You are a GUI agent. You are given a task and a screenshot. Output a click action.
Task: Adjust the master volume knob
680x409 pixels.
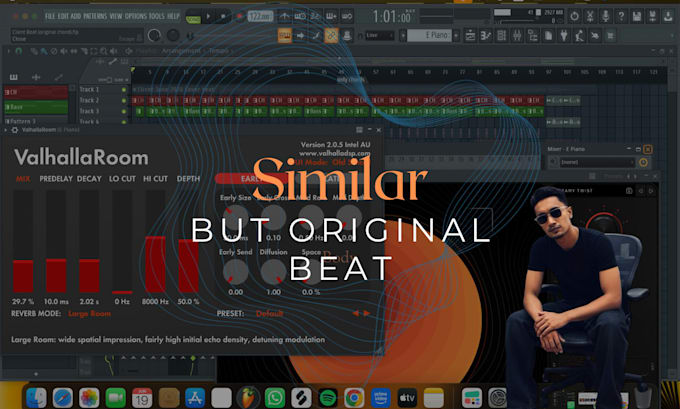(x=155, y=36)
